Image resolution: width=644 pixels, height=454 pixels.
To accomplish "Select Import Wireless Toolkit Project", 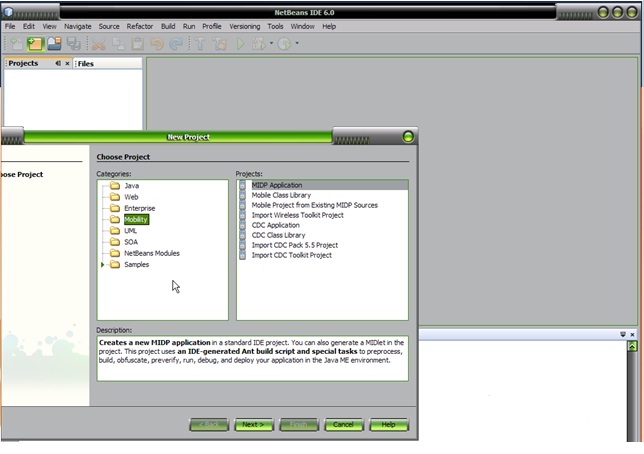I will point(297,215).
